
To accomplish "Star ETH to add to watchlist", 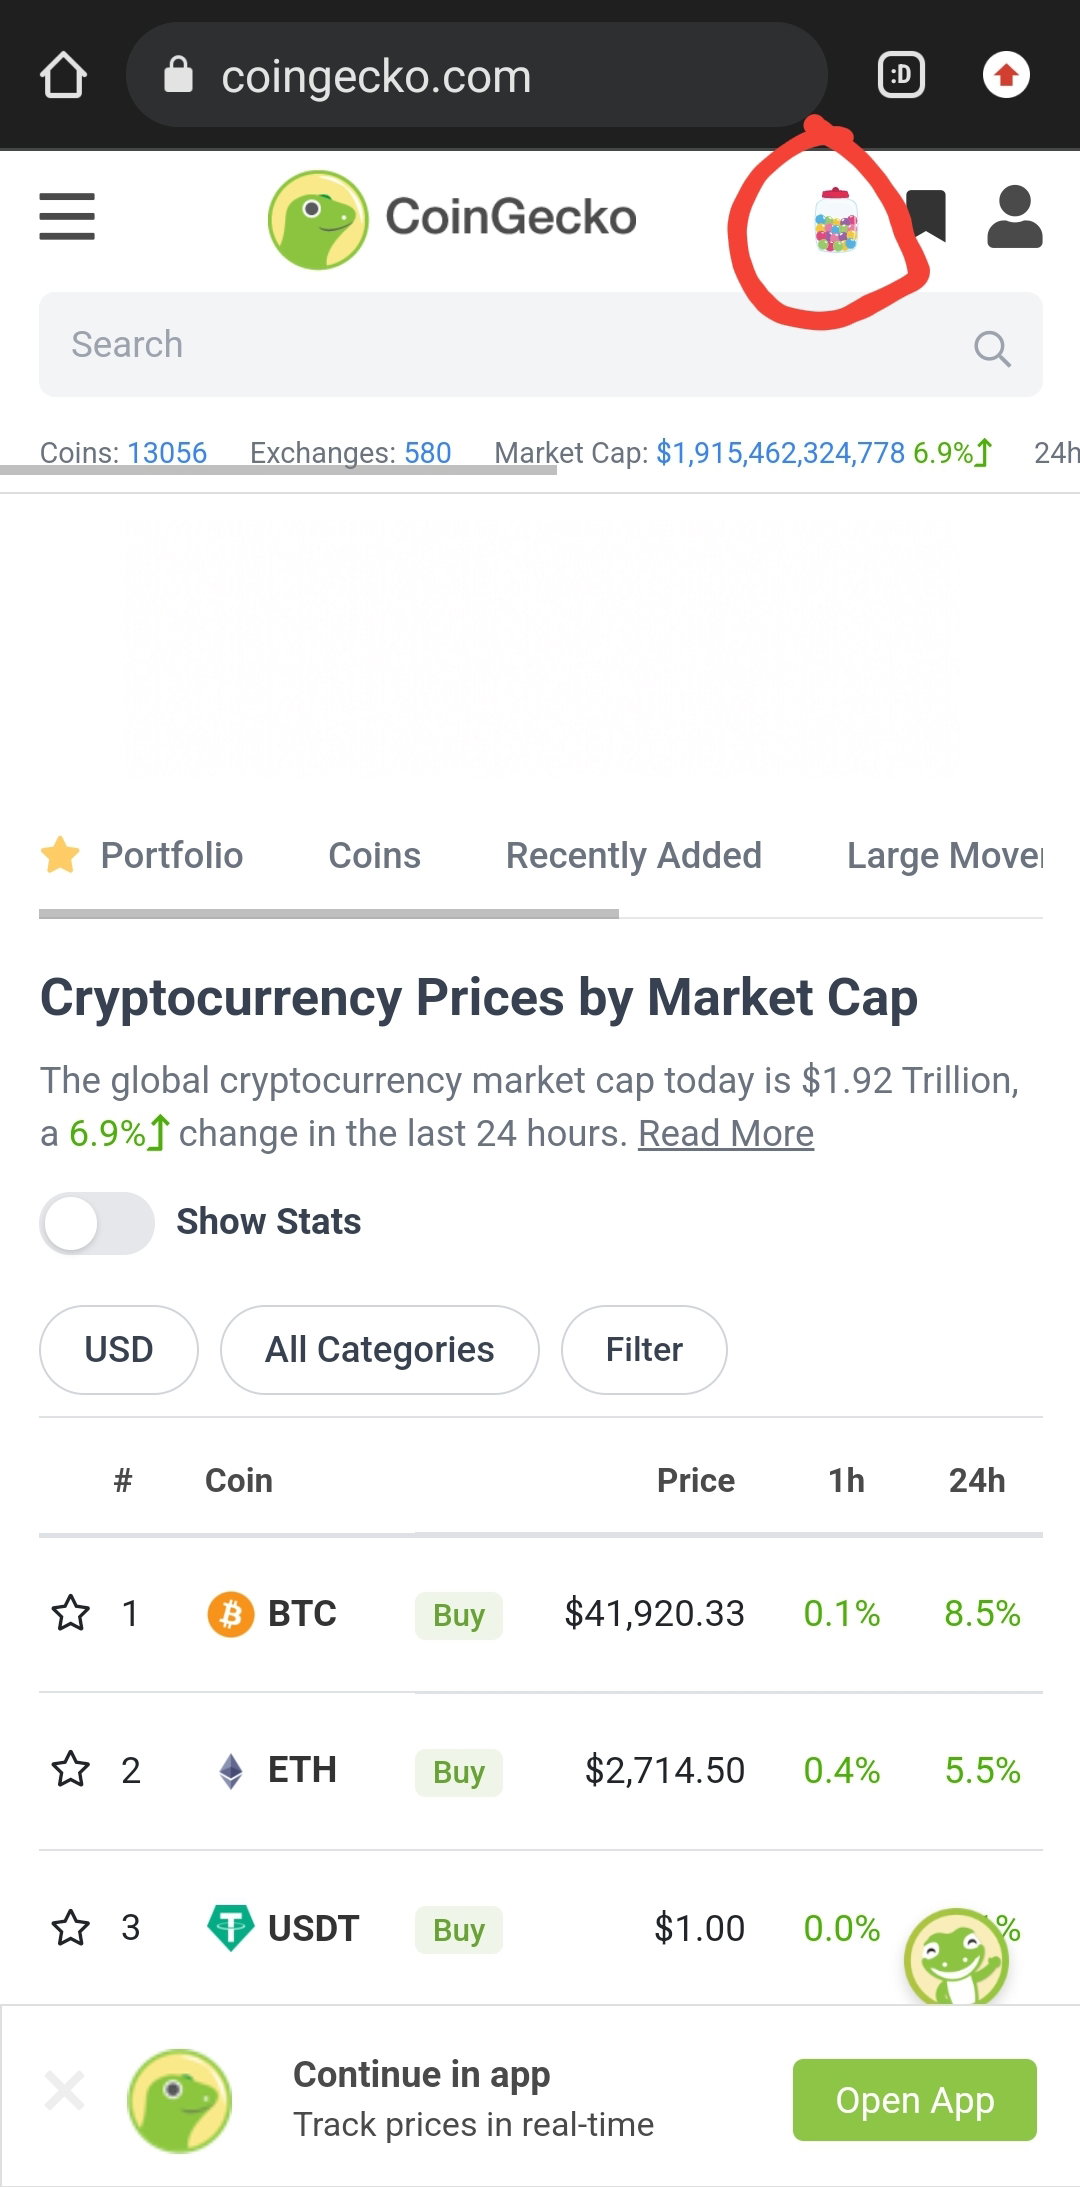I will [71, 1770].
